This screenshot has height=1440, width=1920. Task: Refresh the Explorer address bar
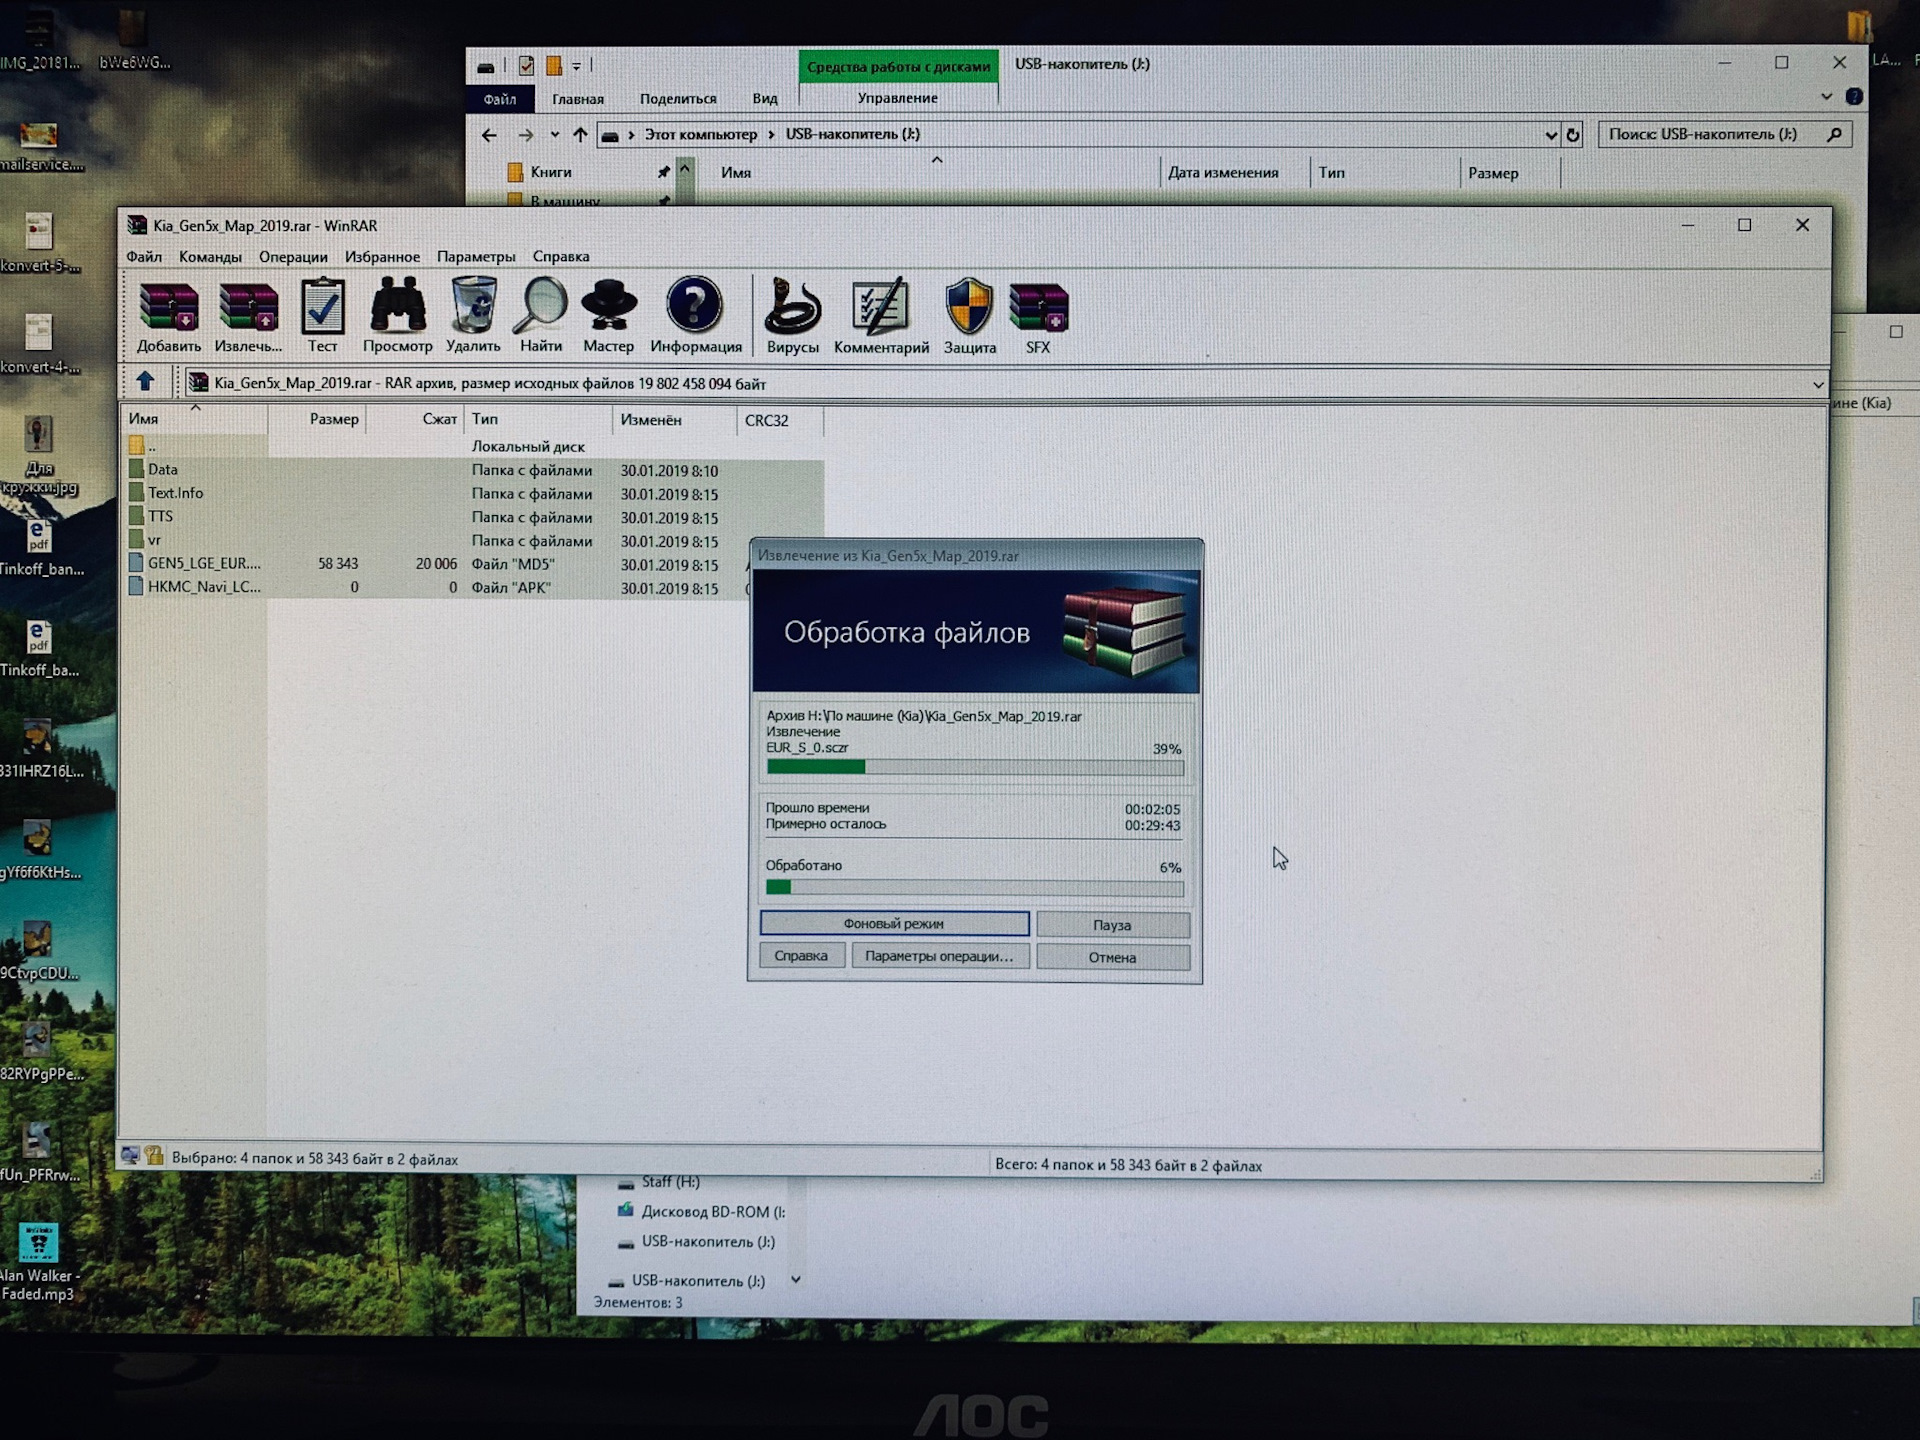coord(1573,135)
